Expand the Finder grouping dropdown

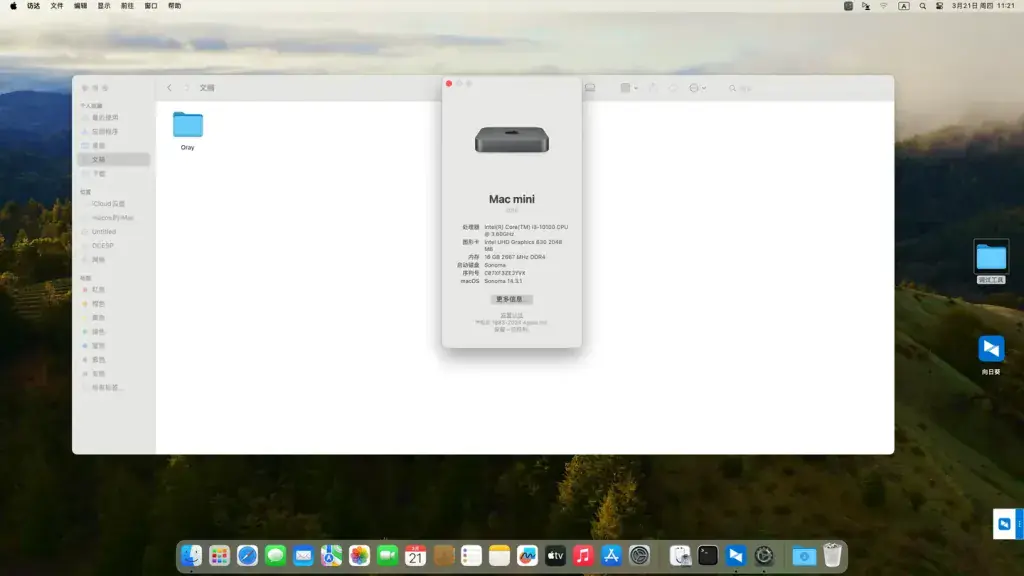pyautogui.click(x=629, y=88)
